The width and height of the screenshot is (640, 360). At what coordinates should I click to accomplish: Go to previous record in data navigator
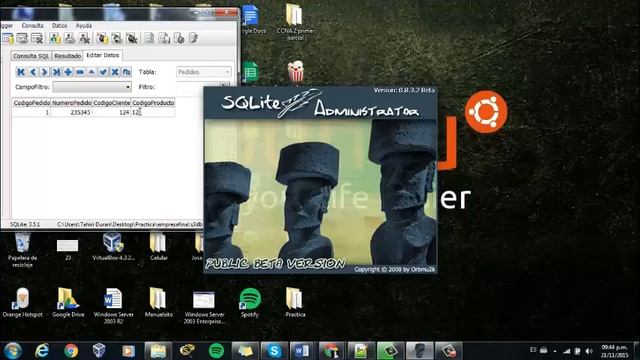coord(33,72)
